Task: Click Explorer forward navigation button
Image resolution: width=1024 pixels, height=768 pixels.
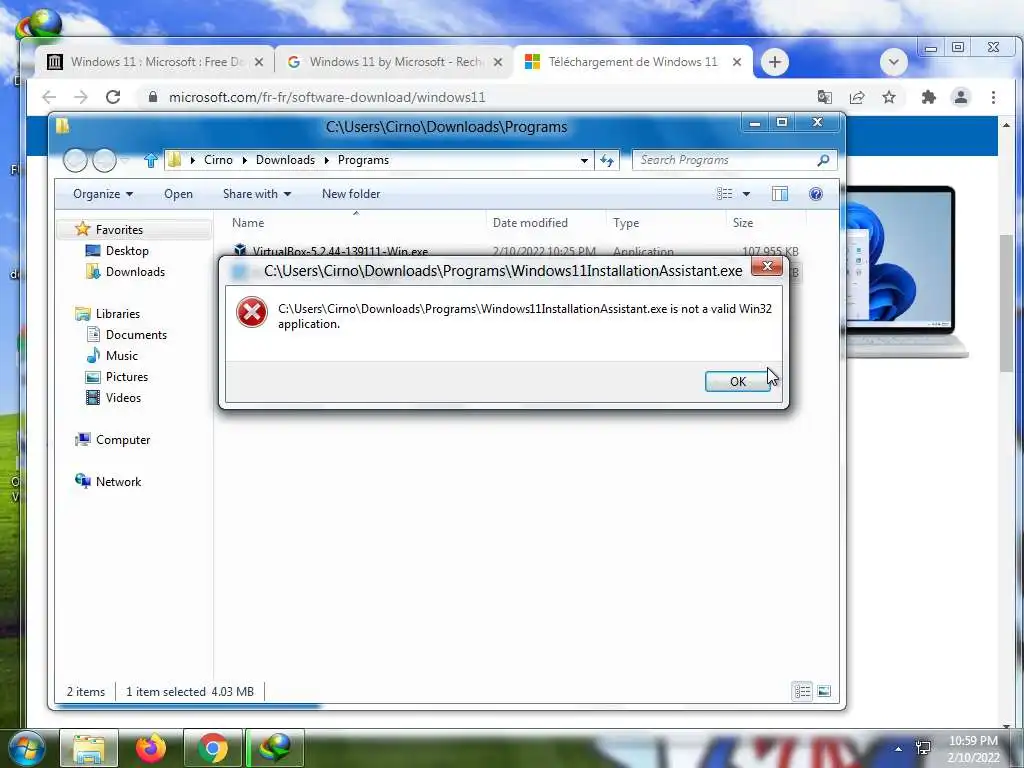Action: [x=104, y=160]
